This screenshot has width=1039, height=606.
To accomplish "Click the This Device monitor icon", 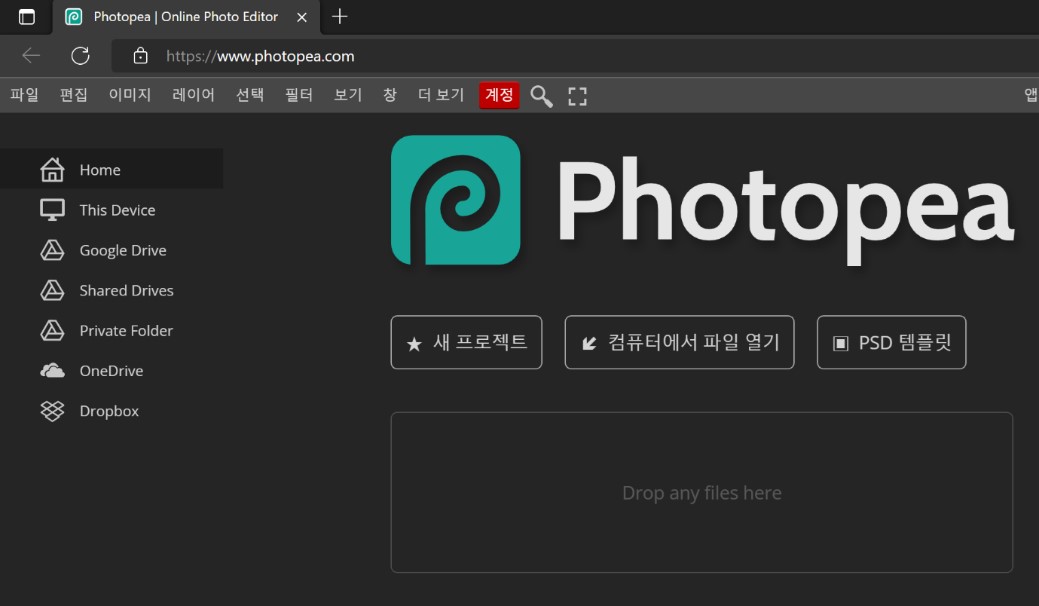I will pos(52,210).
